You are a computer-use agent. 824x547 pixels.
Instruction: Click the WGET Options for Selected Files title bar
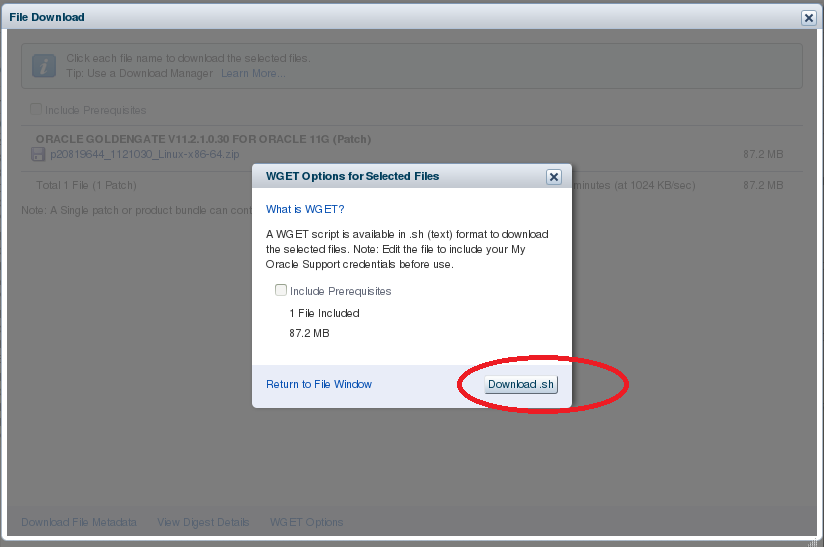tap(352, 176)
